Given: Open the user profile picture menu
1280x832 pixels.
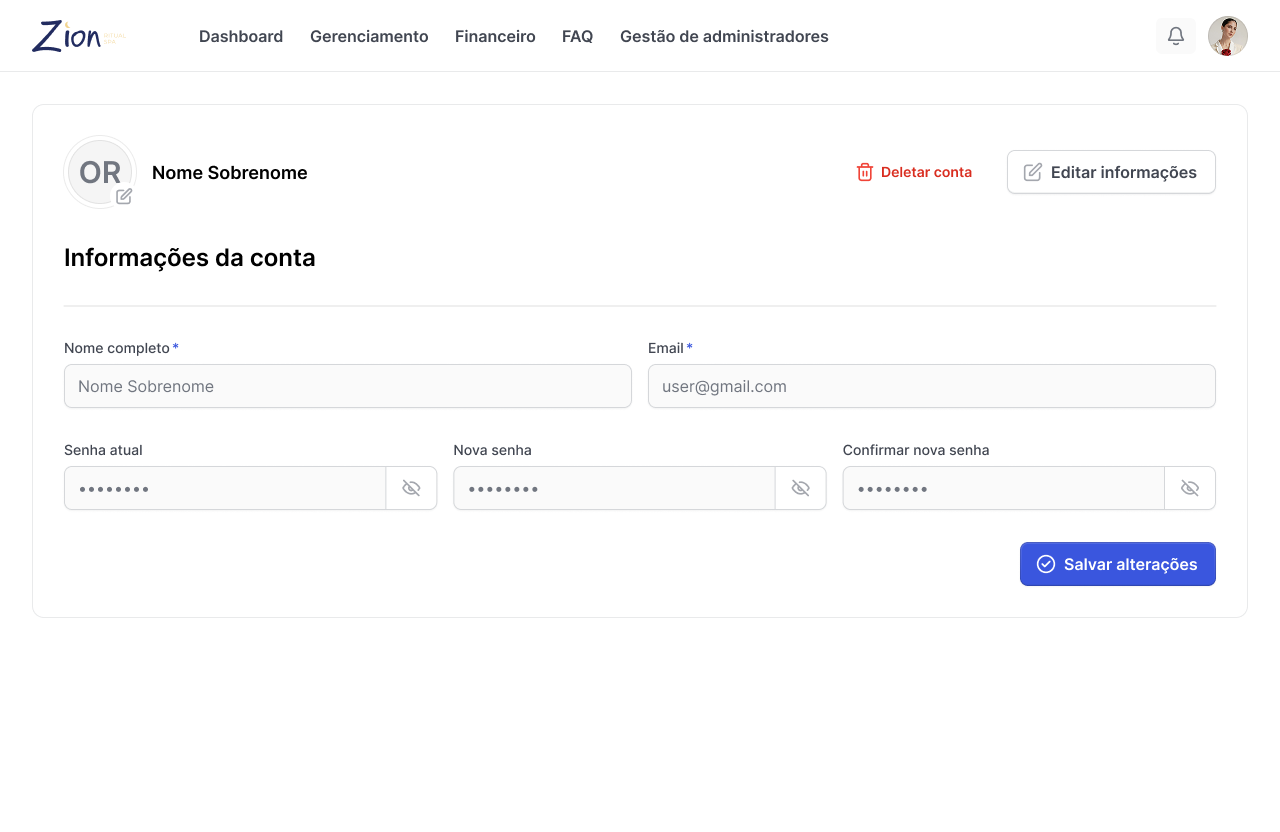Looking at the screenshot, I should coord(1227,36).
